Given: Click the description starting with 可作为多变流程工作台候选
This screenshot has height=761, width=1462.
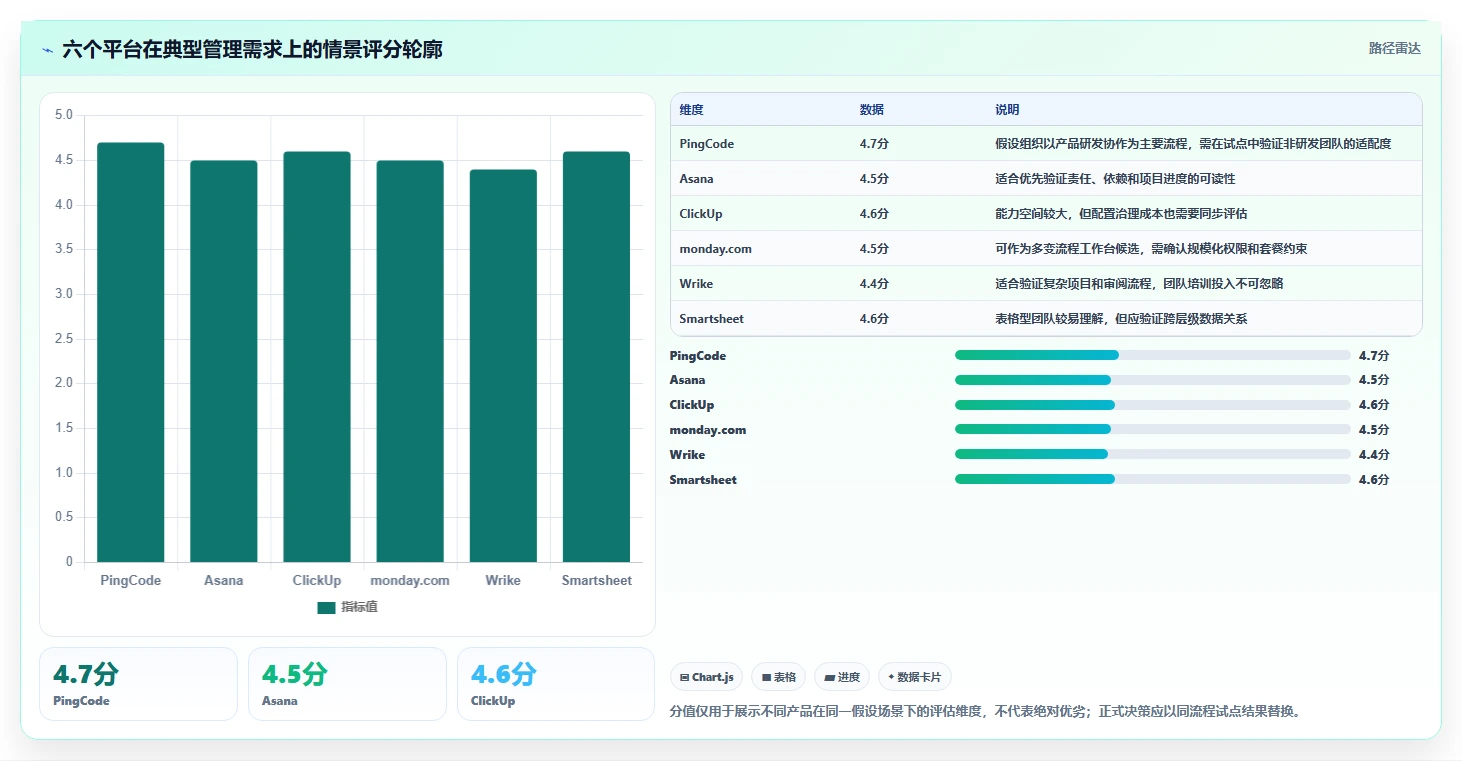Looking at the screenshot, I should 1151,249.
